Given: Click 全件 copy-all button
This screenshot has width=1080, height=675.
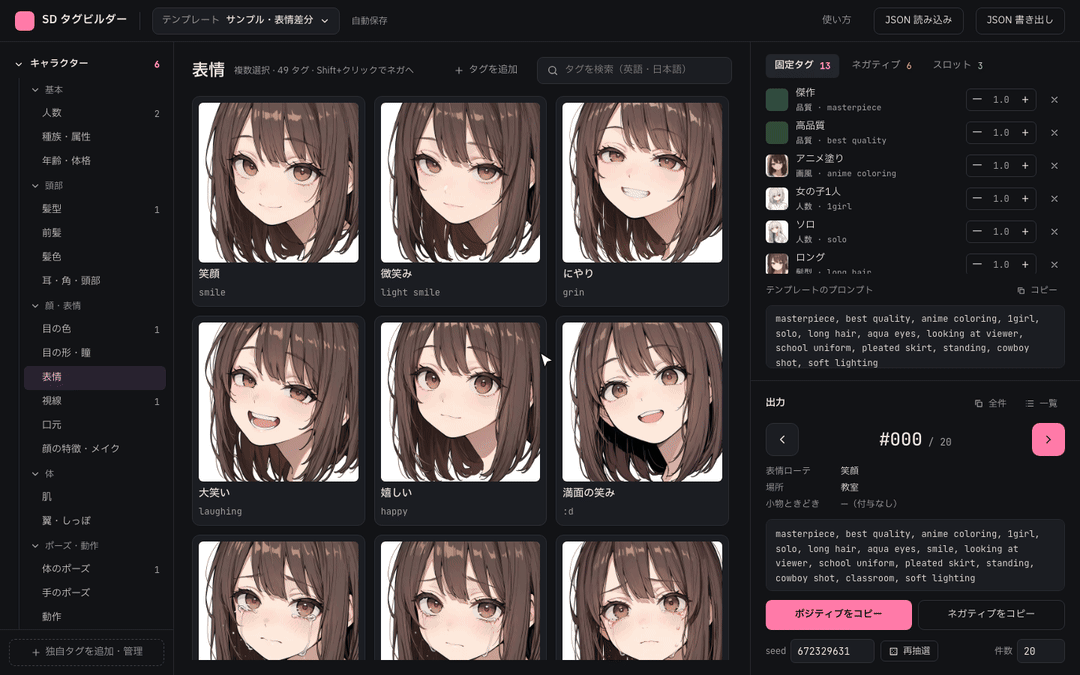Looking at the screenshot, I should 990,404.
